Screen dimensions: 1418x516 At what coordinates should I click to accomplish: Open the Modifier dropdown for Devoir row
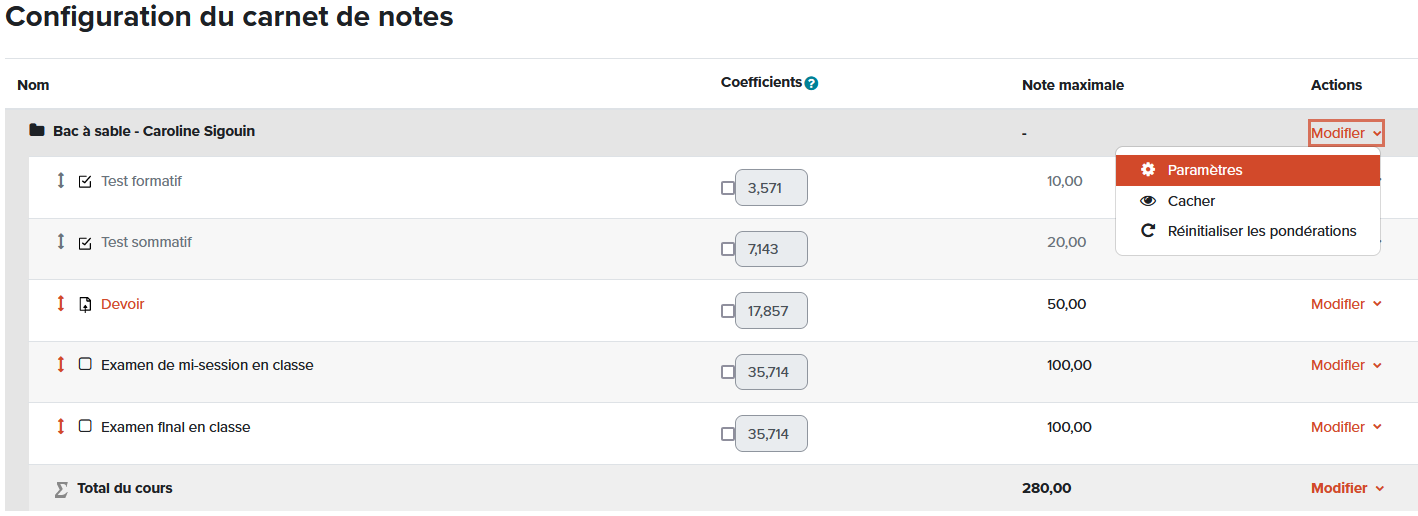pyautogui.click(x=1346, y=304)
